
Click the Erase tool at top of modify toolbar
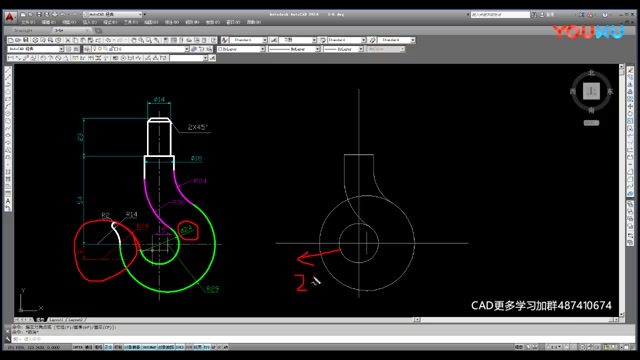(x=631, y=70)
